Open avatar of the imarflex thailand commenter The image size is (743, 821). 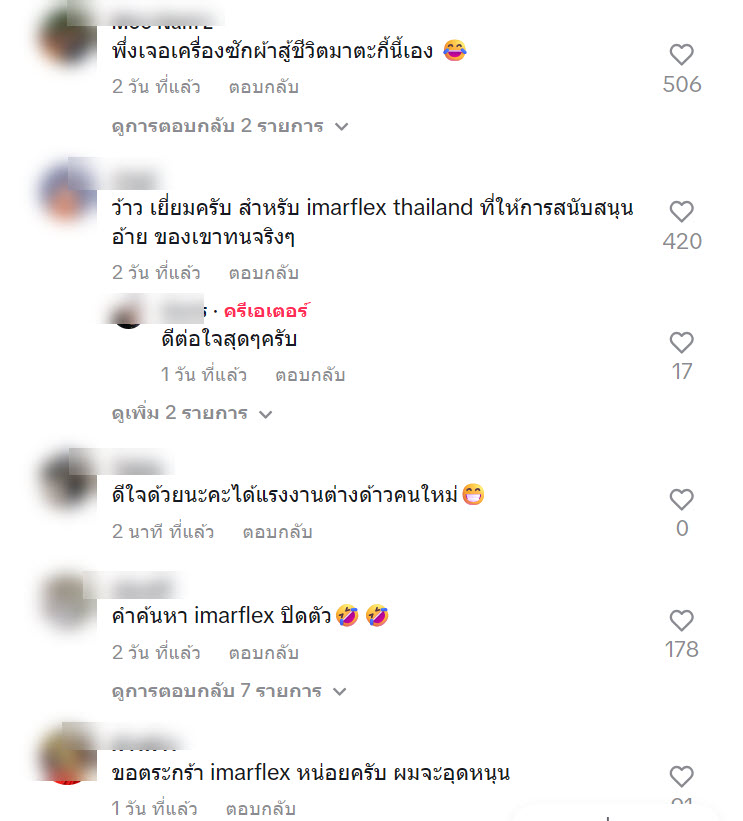68,191
